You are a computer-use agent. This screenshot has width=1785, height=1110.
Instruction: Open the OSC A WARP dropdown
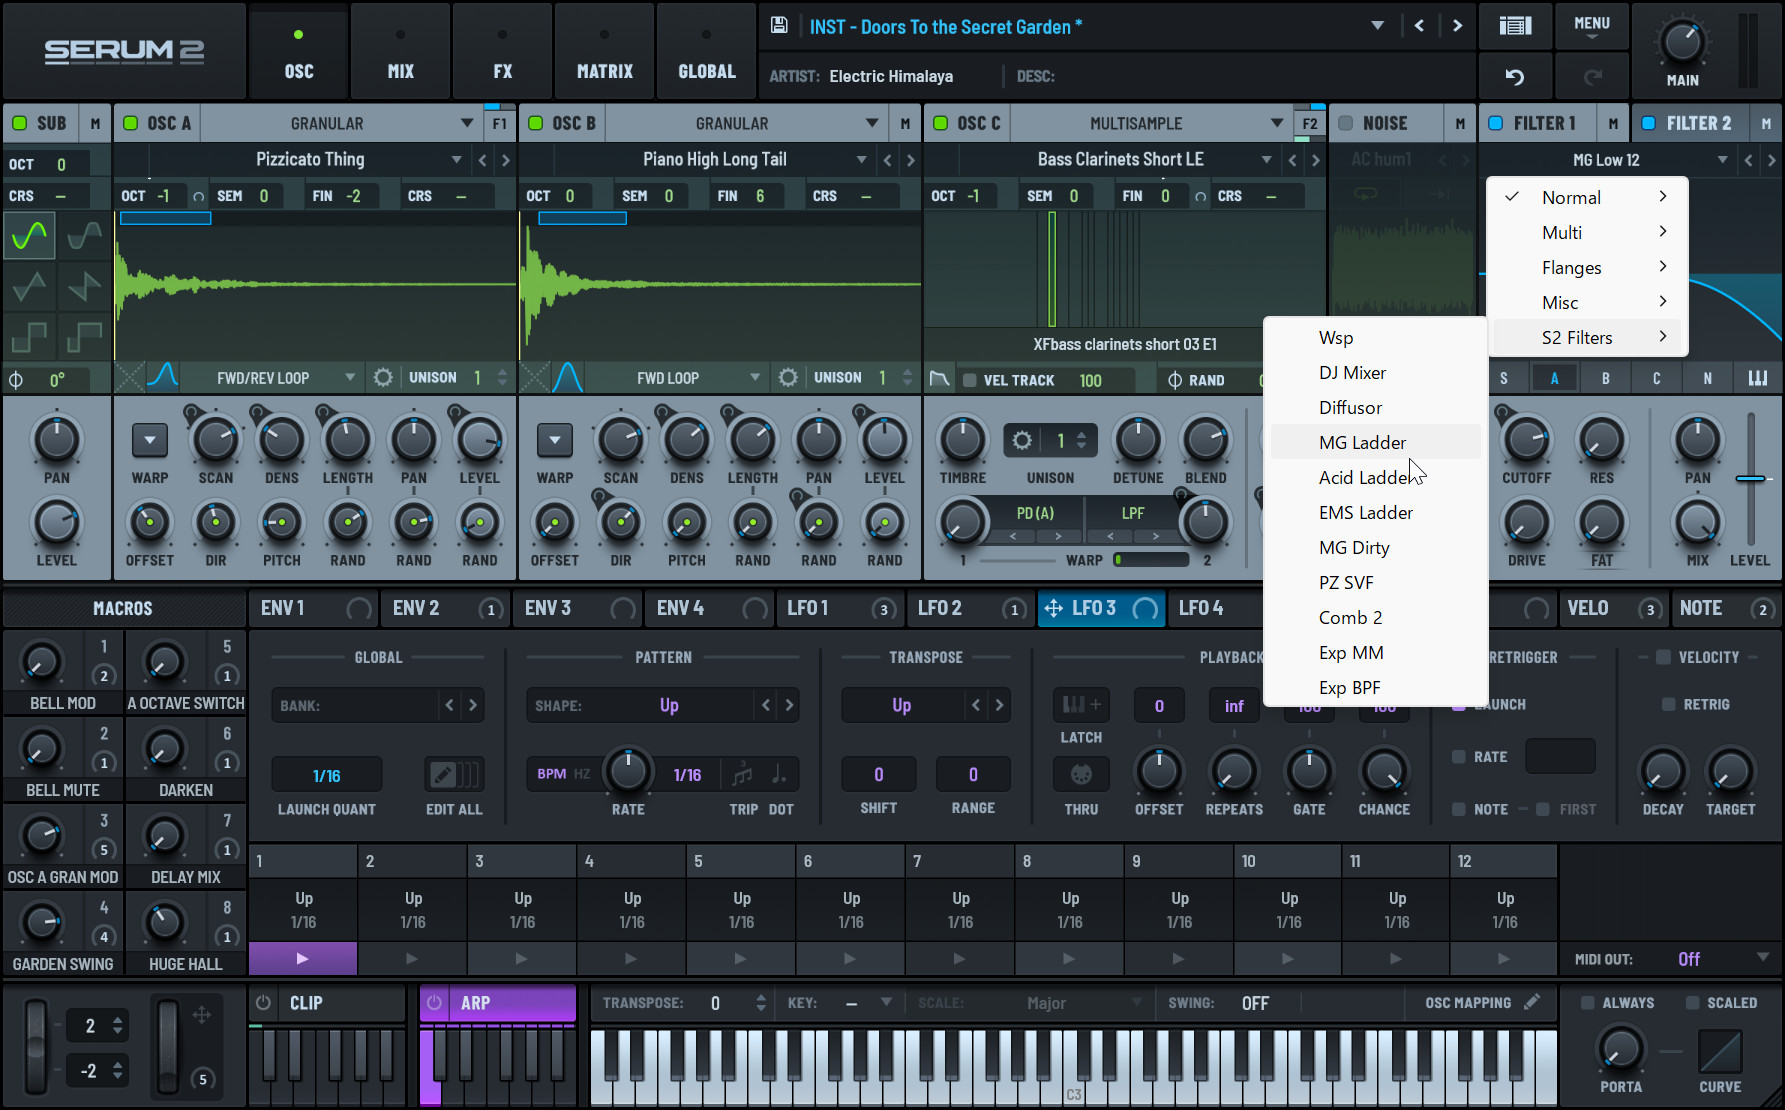tap(150, 440)
